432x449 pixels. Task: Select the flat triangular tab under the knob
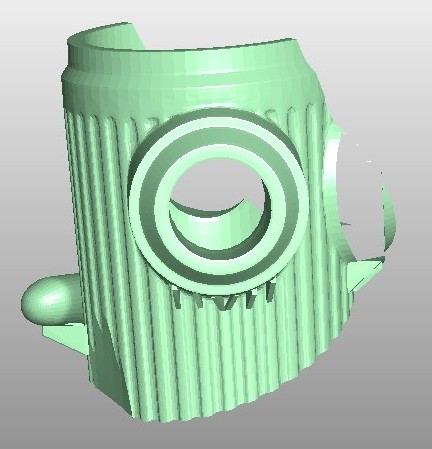65,336
